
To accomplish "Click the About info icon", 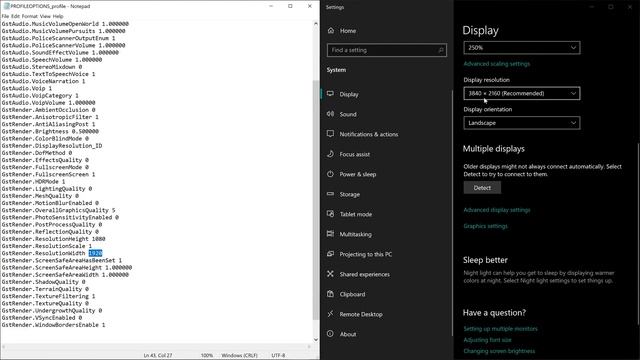I will 330,334.
